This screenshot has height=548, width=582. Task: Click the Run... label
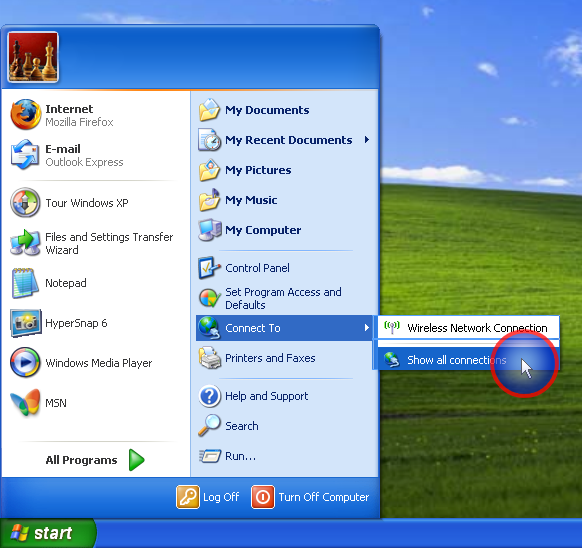[241, 456]
